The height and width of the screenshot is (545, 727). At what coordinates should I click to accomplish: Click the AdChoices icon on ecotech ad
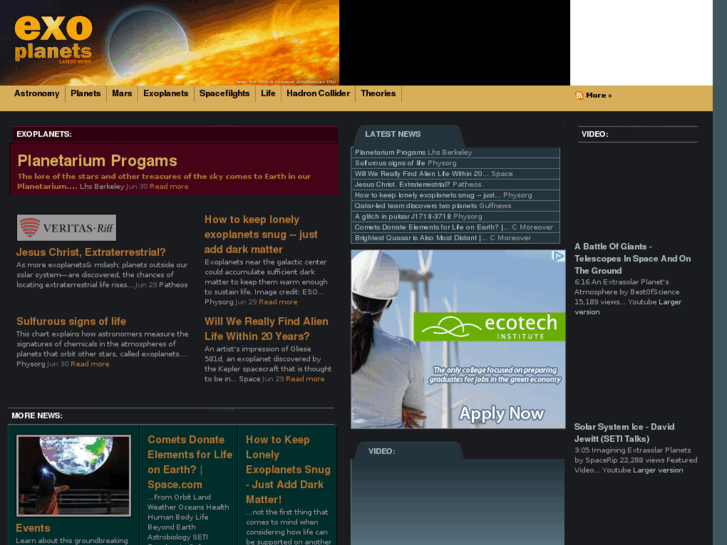tap(559, 256)
